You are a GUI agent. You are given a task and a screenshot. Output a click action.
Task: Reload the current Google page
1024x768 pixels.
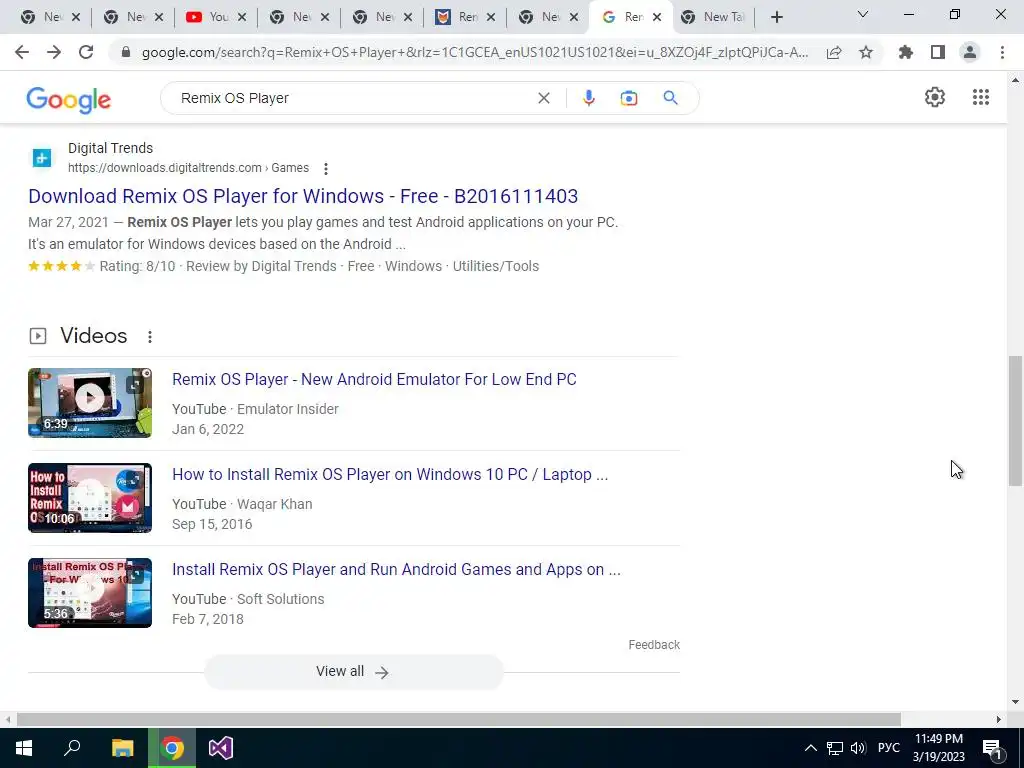[x=86, y=52]
